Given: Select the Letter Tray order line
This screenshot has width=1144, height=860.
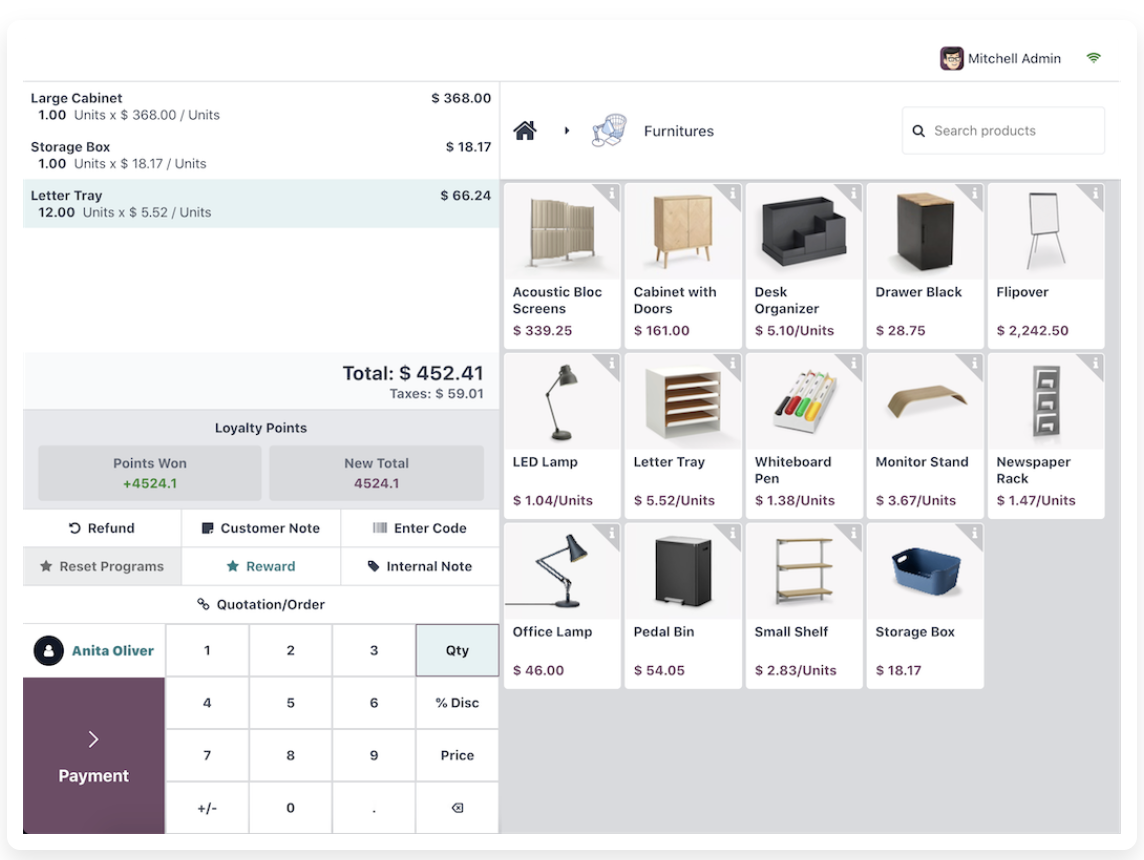Looking at the screenshot, I should coord(261,204).
